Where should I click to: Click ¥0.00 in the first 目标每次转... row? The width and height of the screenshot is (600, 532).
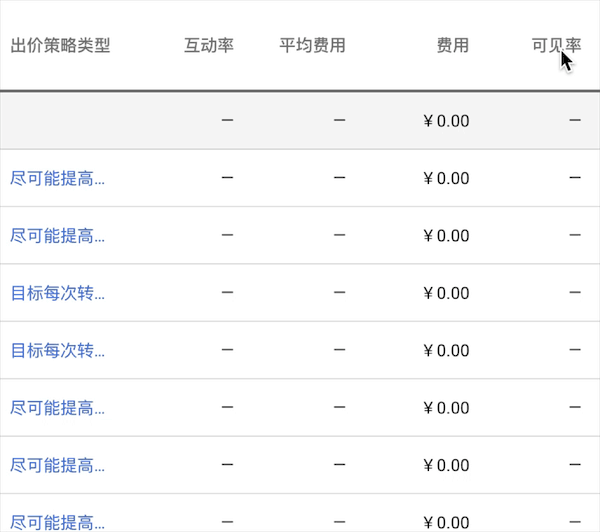[x=446, y=294]
